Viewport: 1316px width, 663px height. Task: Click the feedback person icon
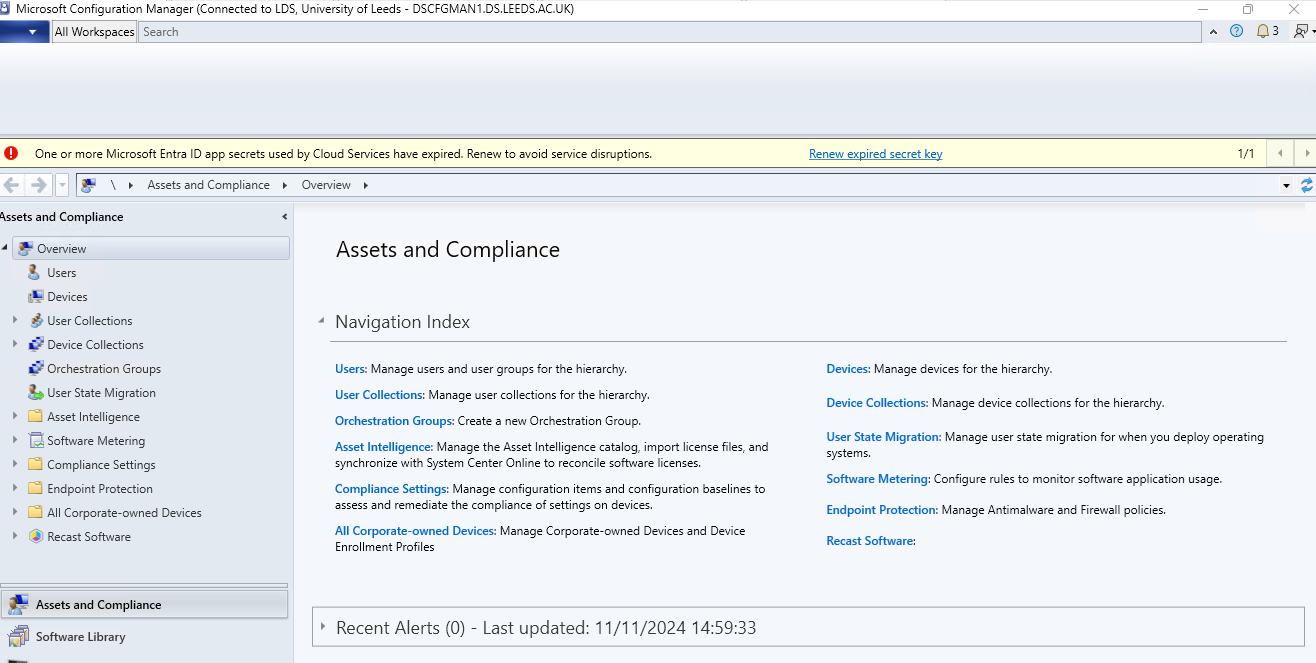coord(1300,31)
